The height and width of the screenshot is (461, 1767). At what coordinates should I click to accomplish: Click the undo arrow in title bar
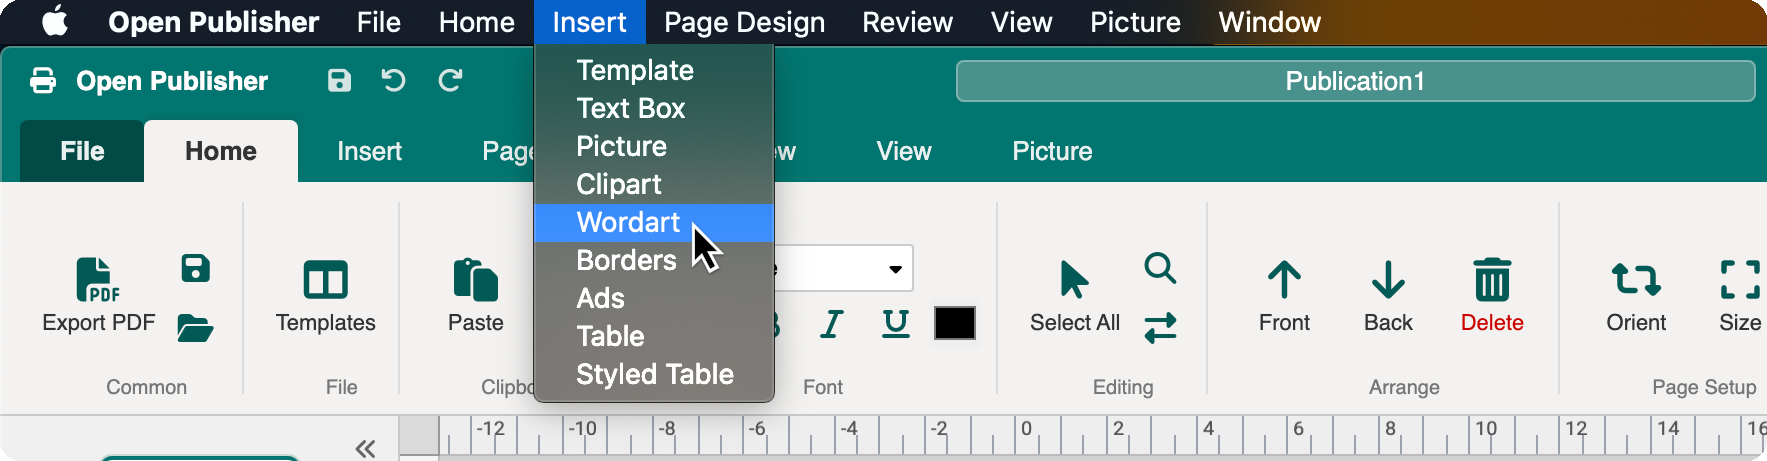pyautogui.click(x=394, y=81)
